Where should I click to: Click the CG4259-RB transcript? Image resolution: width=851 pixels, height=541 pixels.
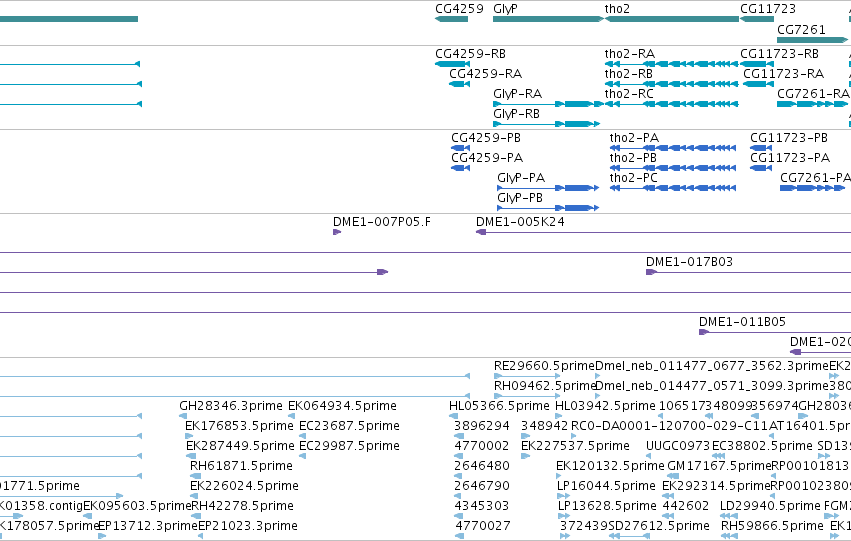pyautogui.click(x=453, y=64)
